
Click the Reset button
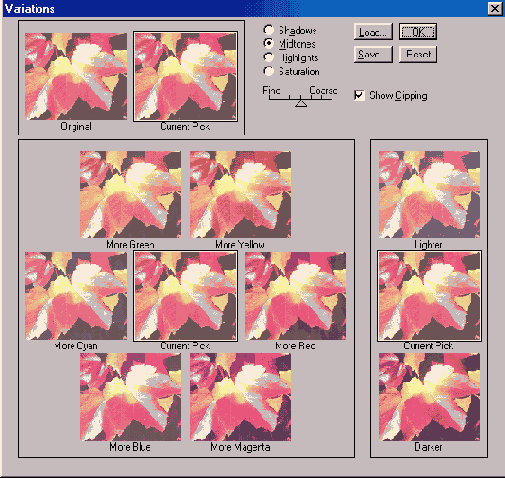point(418,54)
